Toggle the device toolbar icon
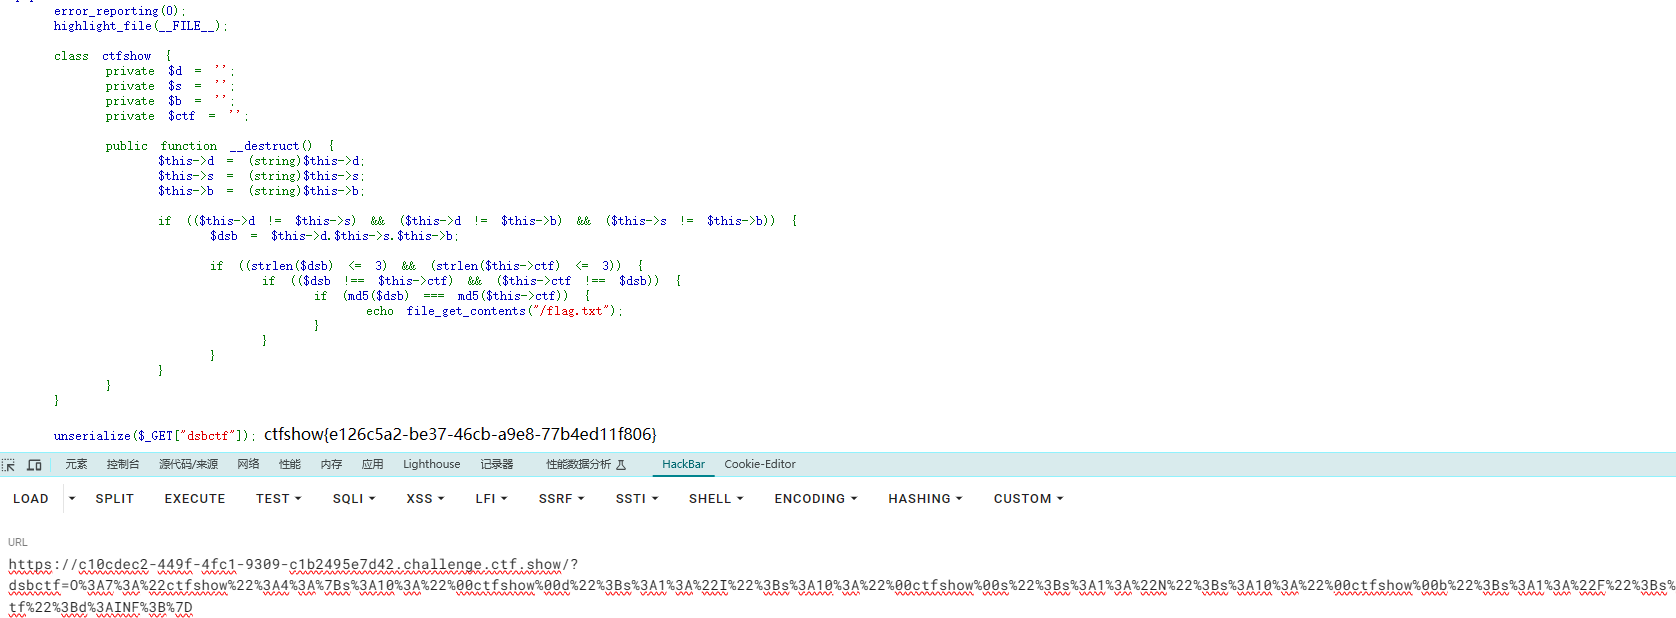1676x618 pixels. coord(34,465)
